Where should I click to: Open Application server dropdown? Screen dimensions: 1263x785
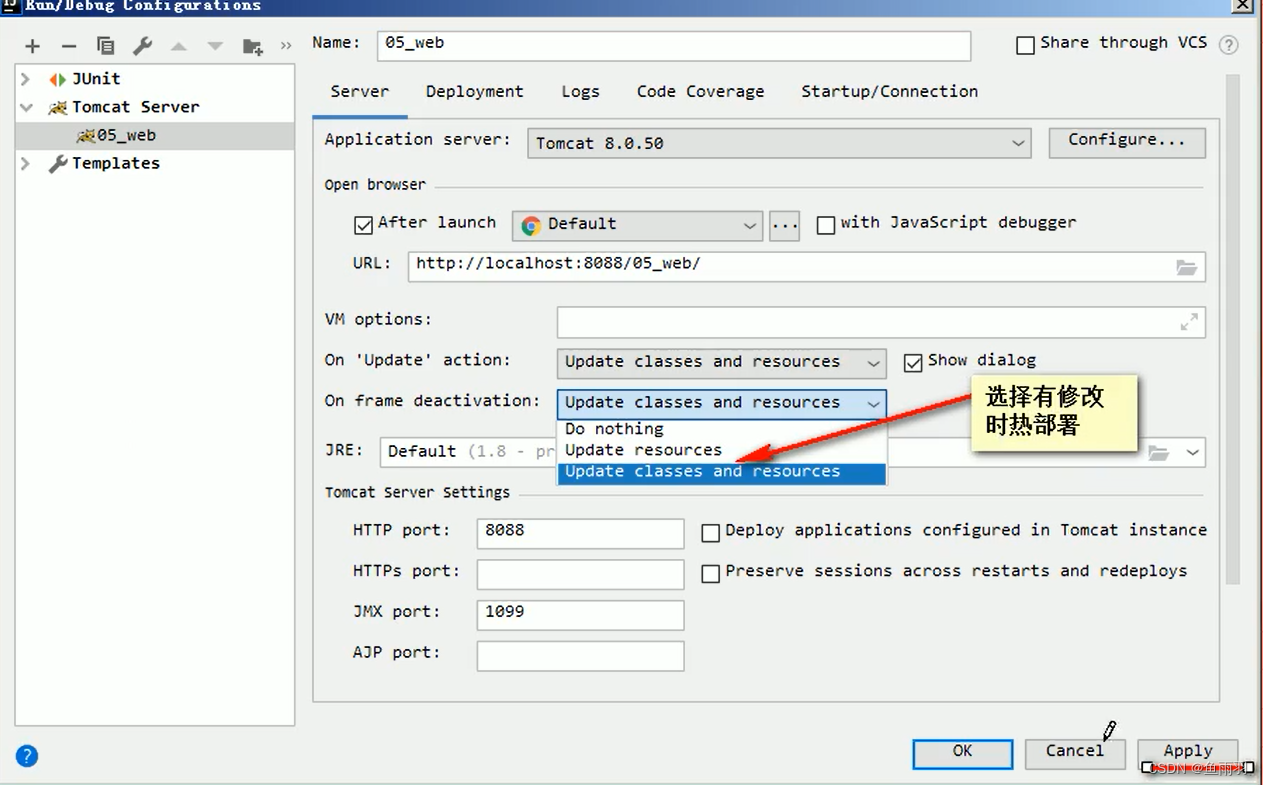coord(779,143)
